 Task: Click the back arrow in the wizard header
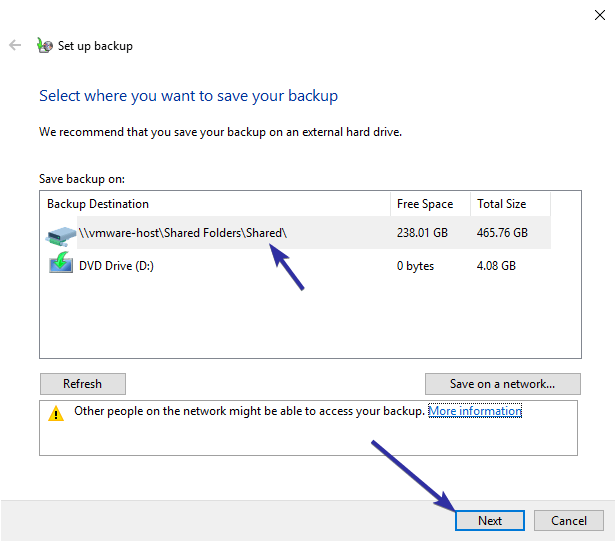pyautogui.click(x=15, y=45)
